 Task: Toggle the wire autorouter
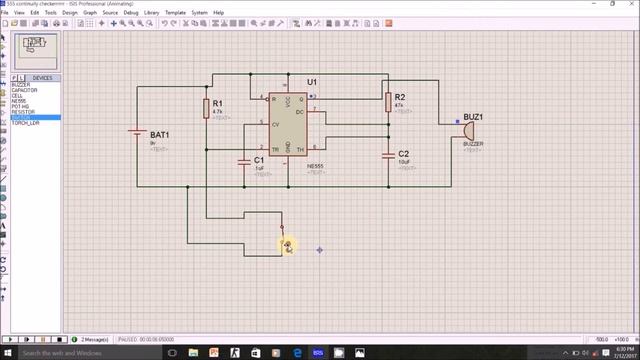pyautogui.click(x=296, y=24)
